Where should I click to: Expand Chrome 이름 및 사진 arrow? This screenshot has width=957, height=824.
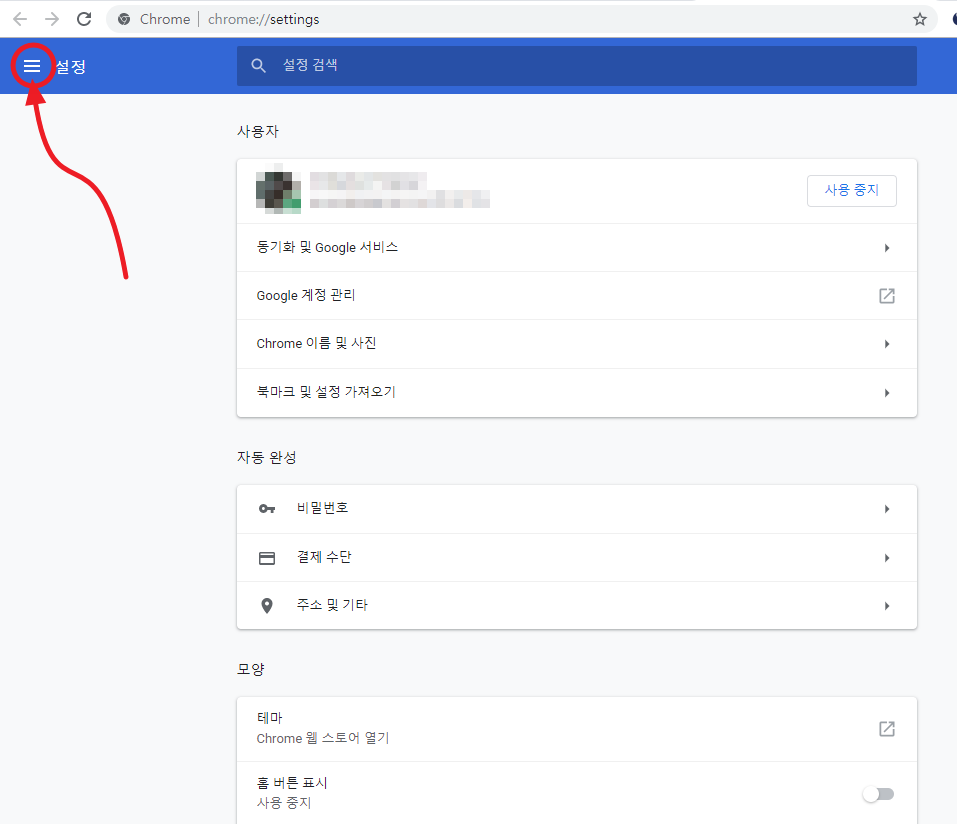click(887, 344)
